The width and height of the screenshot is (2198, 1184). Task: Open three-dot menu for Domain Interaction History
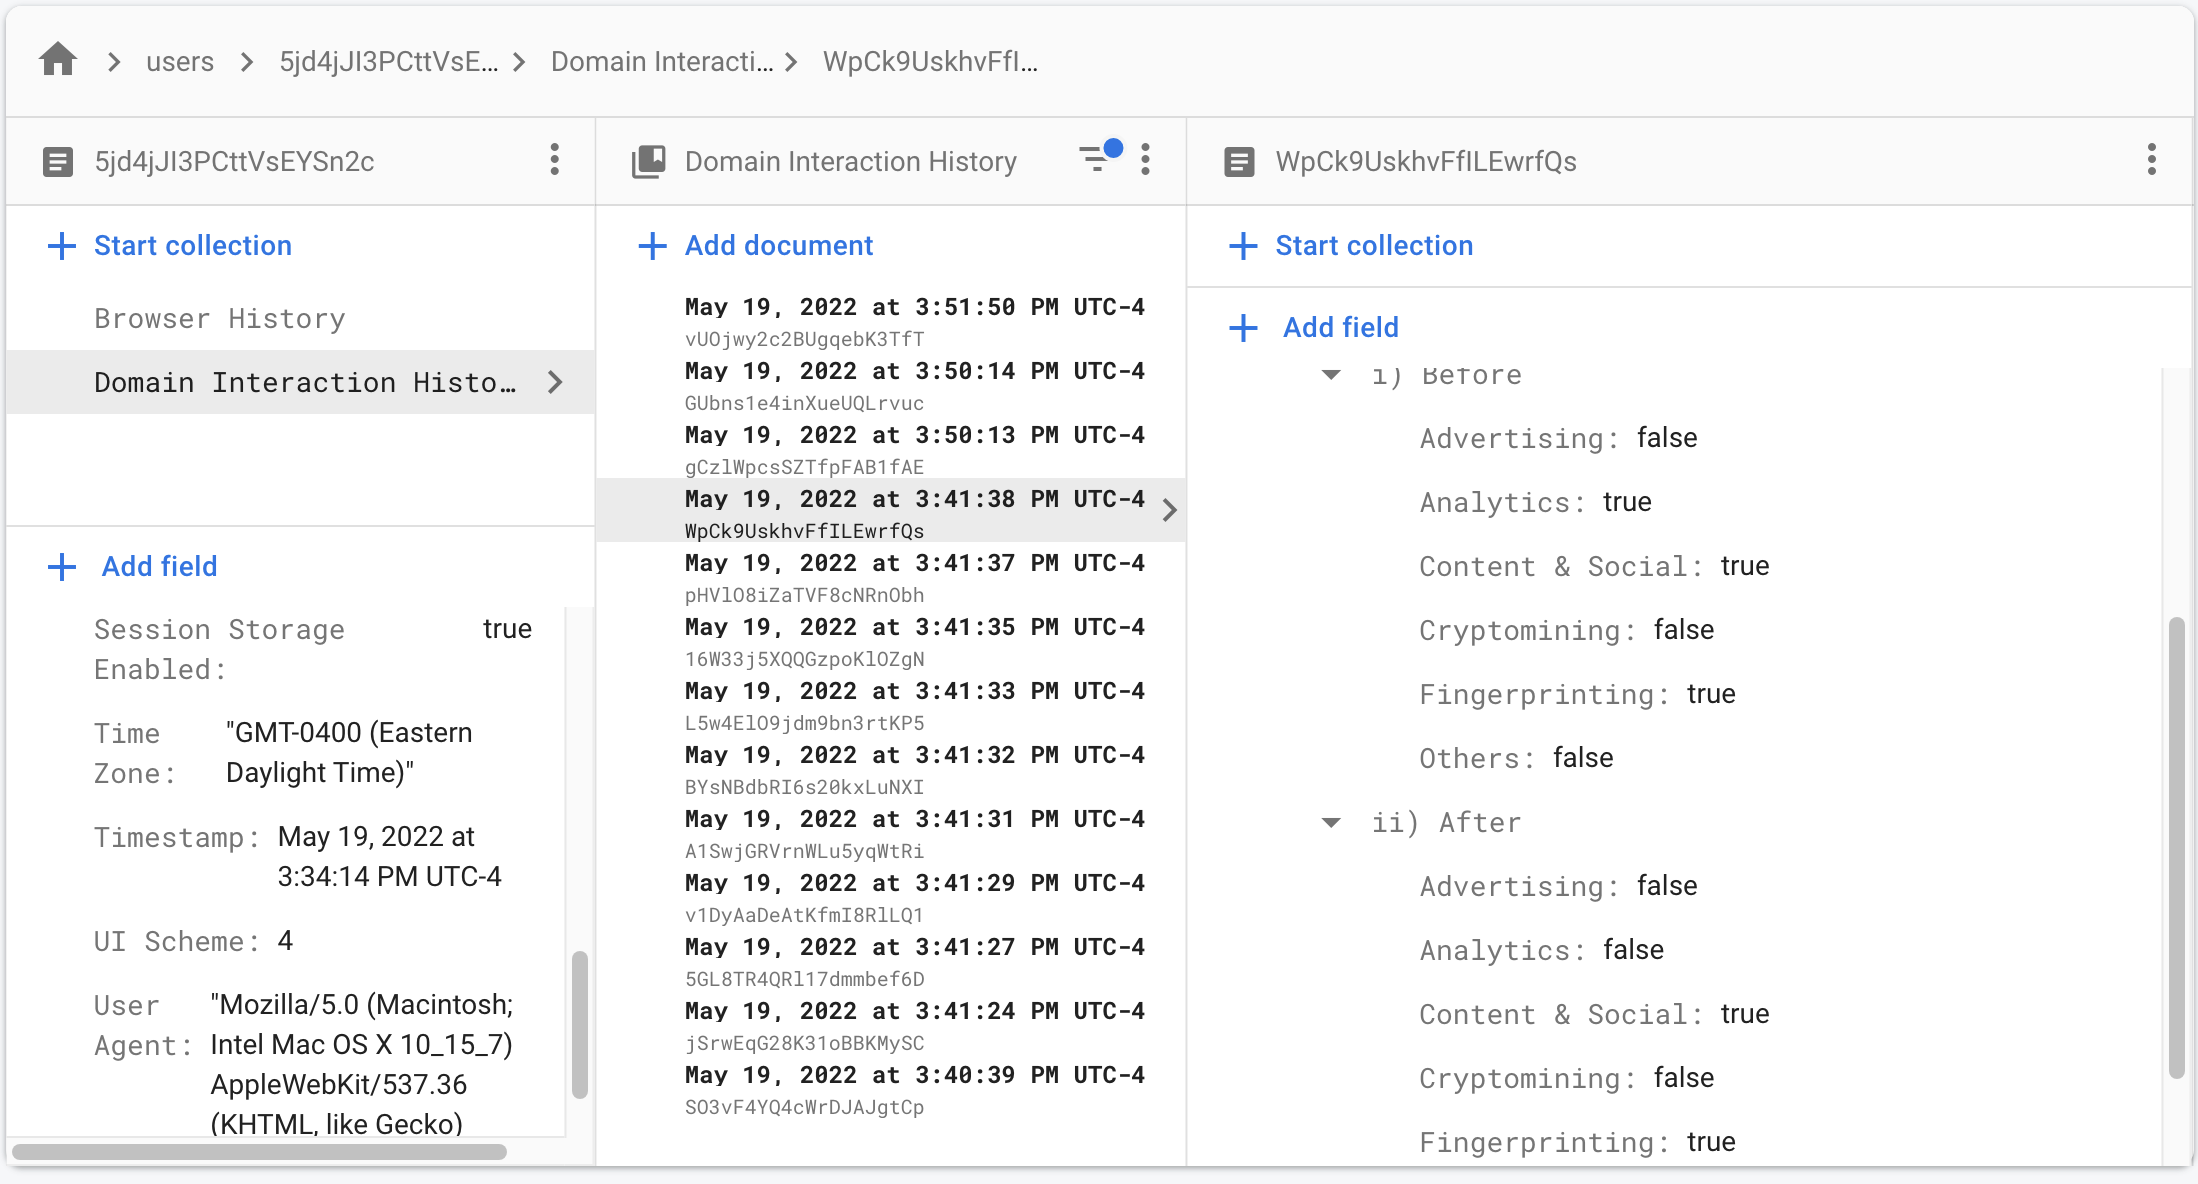pyautogui.click(x=1146, y=160)
